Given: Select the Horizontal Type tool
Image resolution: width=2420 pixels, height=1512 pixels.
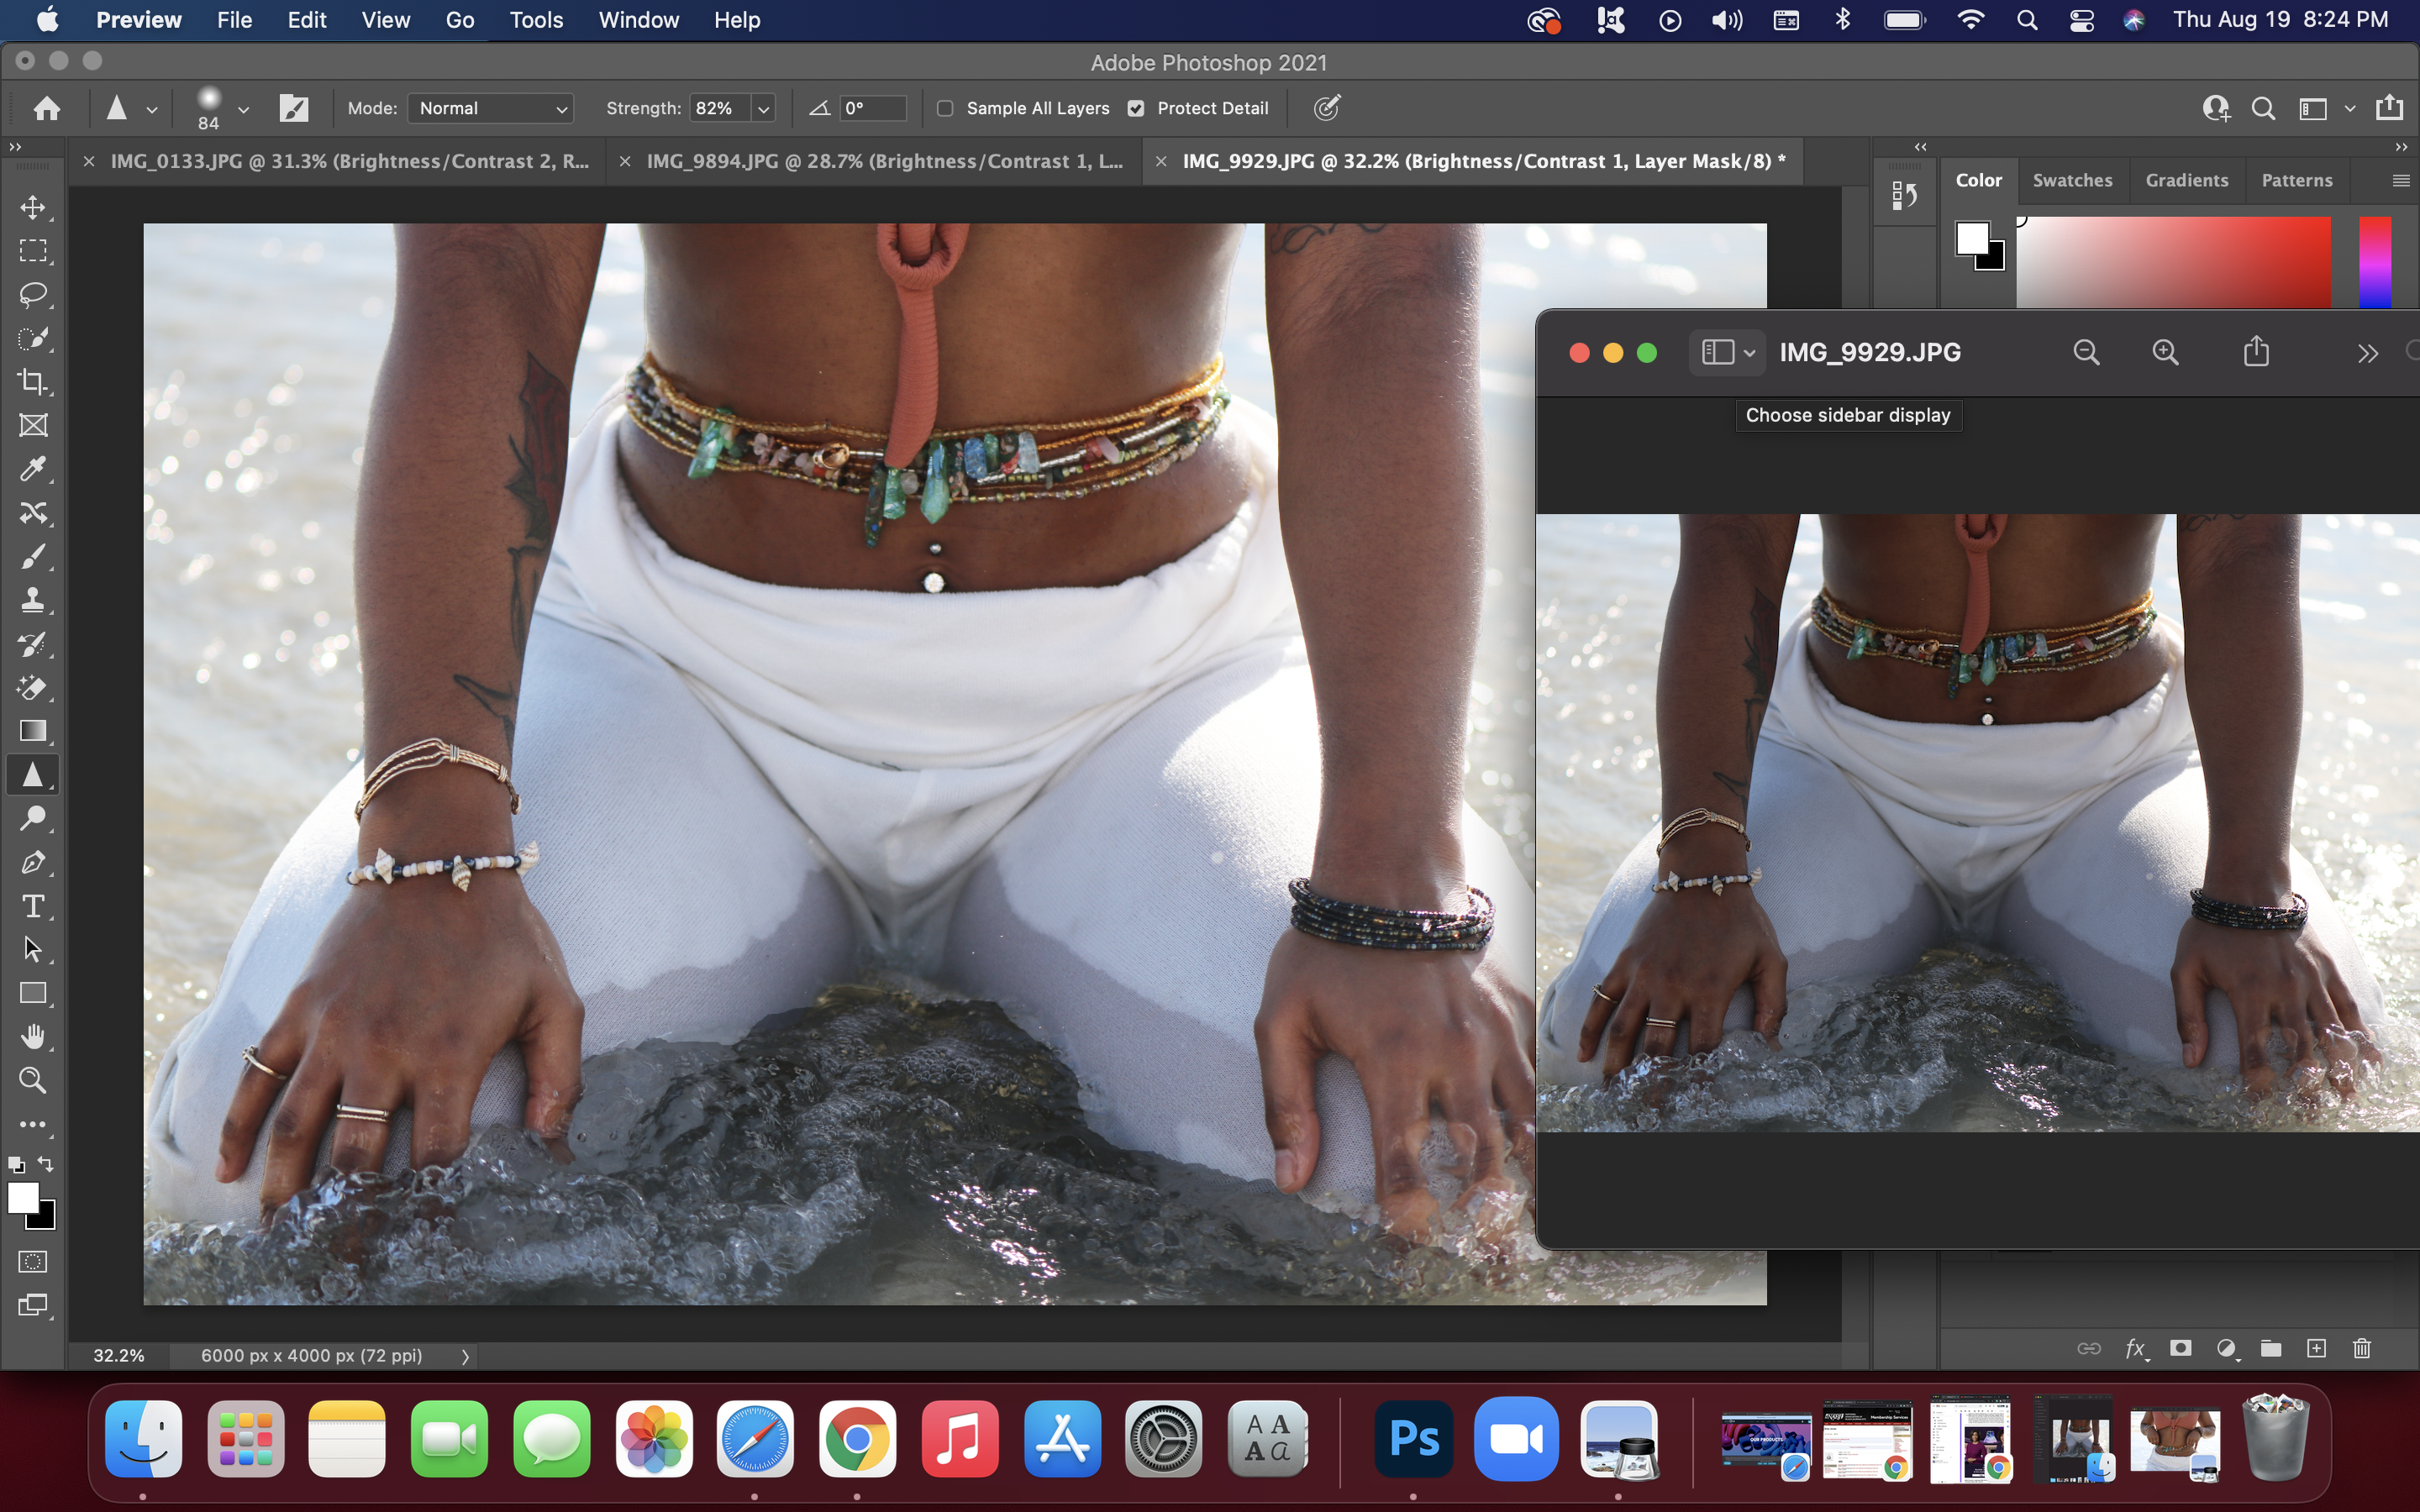Looking at the screenshot, I should (33, 906).
